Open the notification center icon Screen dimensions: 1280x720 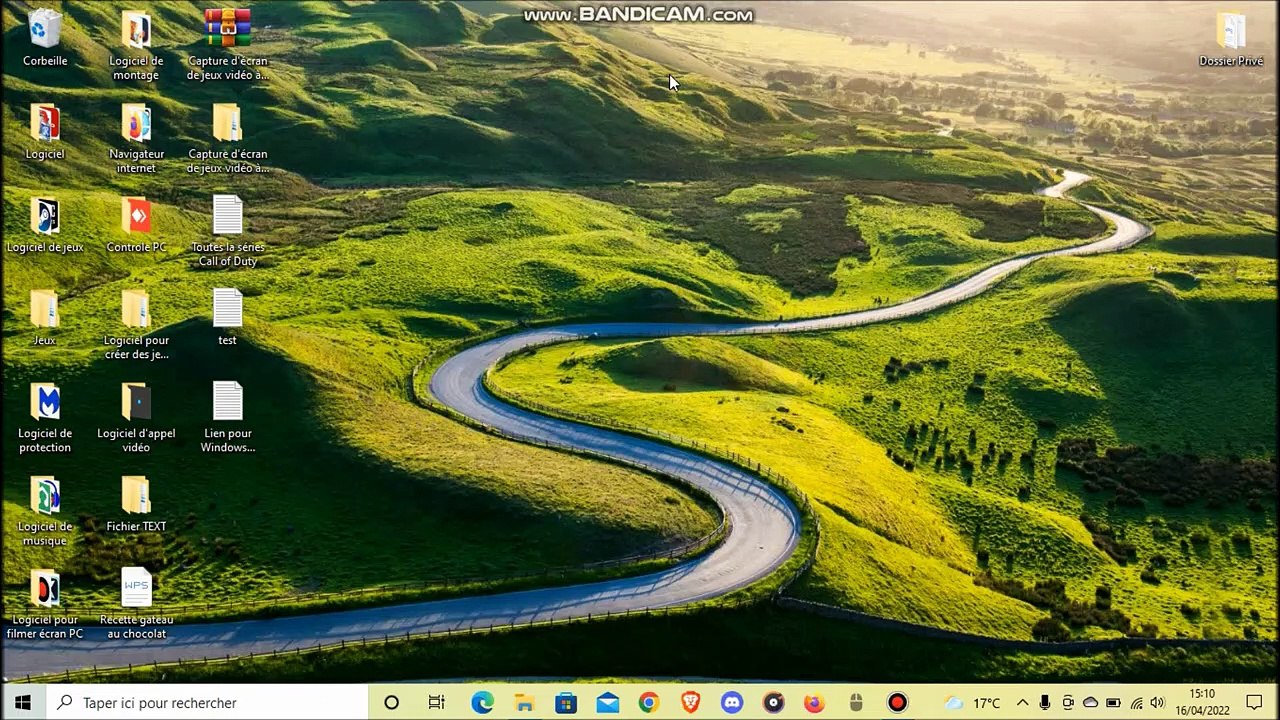[1254, 703]
